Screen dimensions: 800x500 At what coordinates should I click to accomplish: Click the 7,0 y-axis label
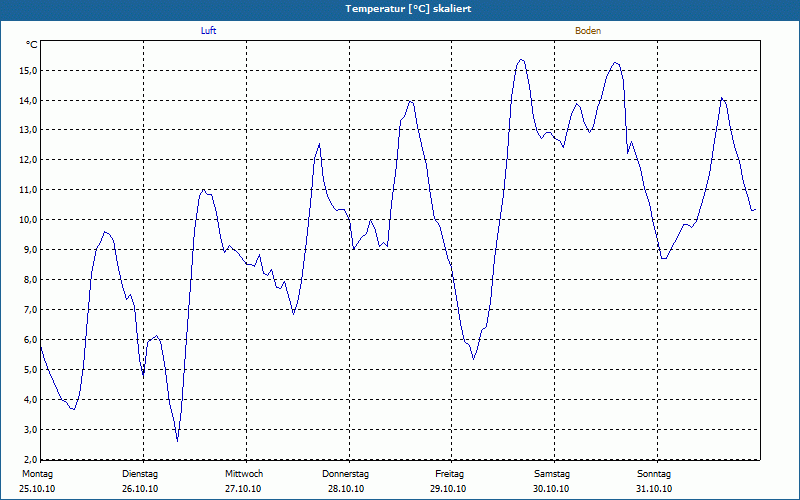[x=30, y=310]
